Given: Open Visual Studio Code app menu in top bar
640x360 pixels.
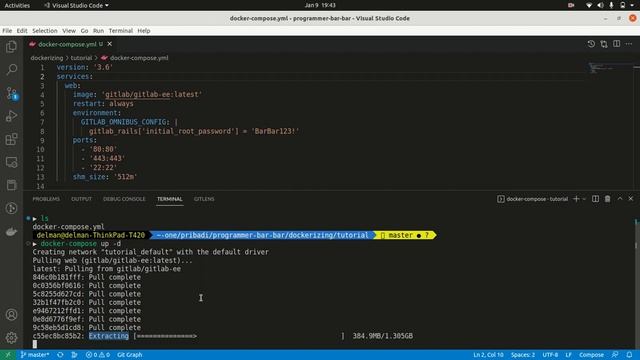Looking at the screenshot, I should 77,5.
